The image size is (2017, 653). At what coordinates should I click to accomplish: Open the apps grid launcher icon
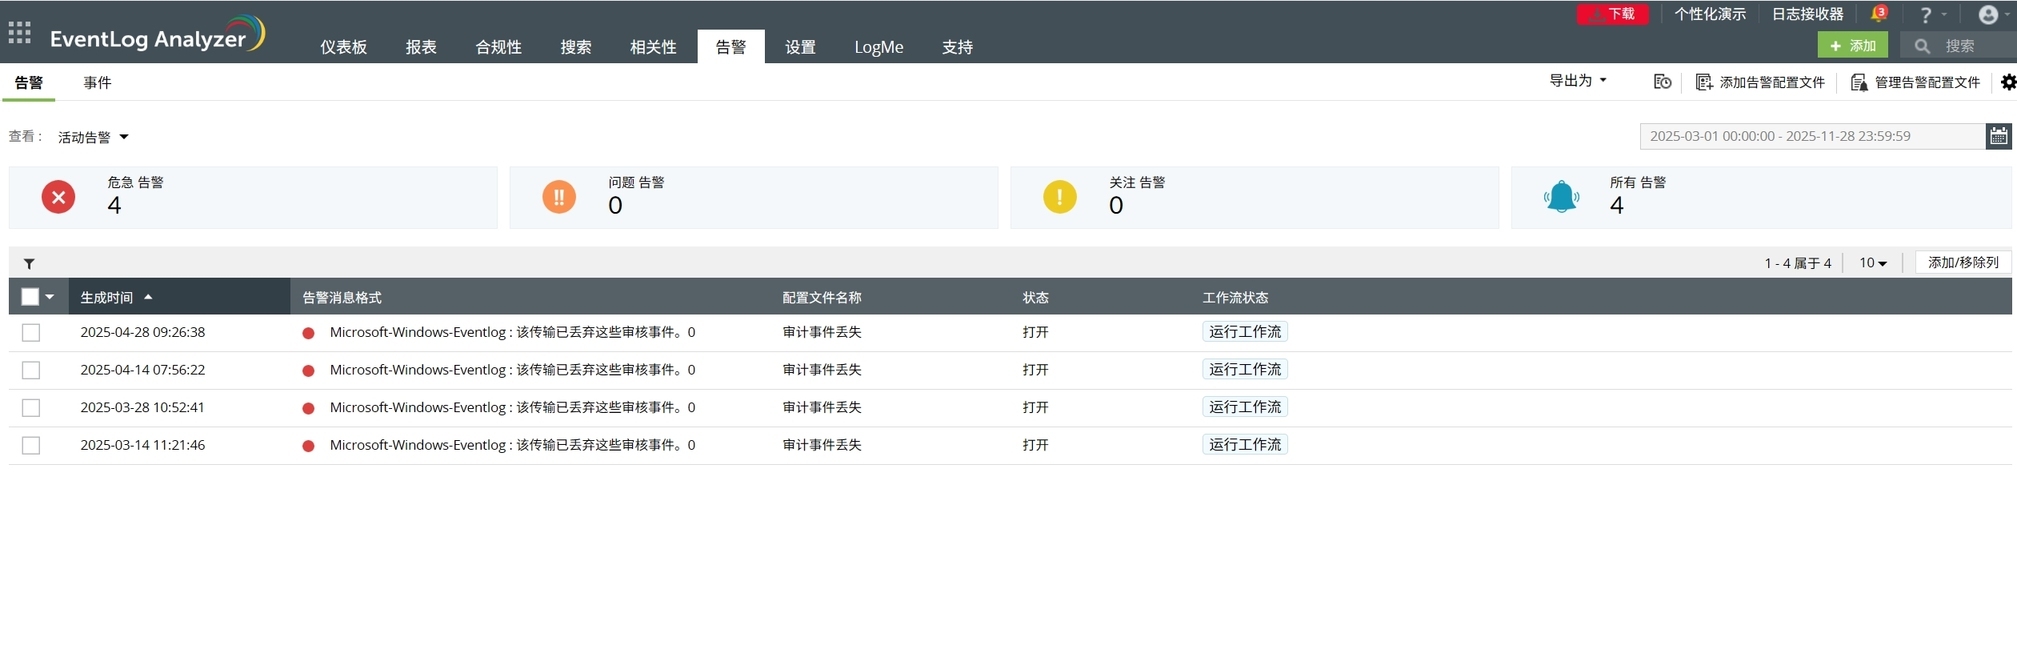19,33
